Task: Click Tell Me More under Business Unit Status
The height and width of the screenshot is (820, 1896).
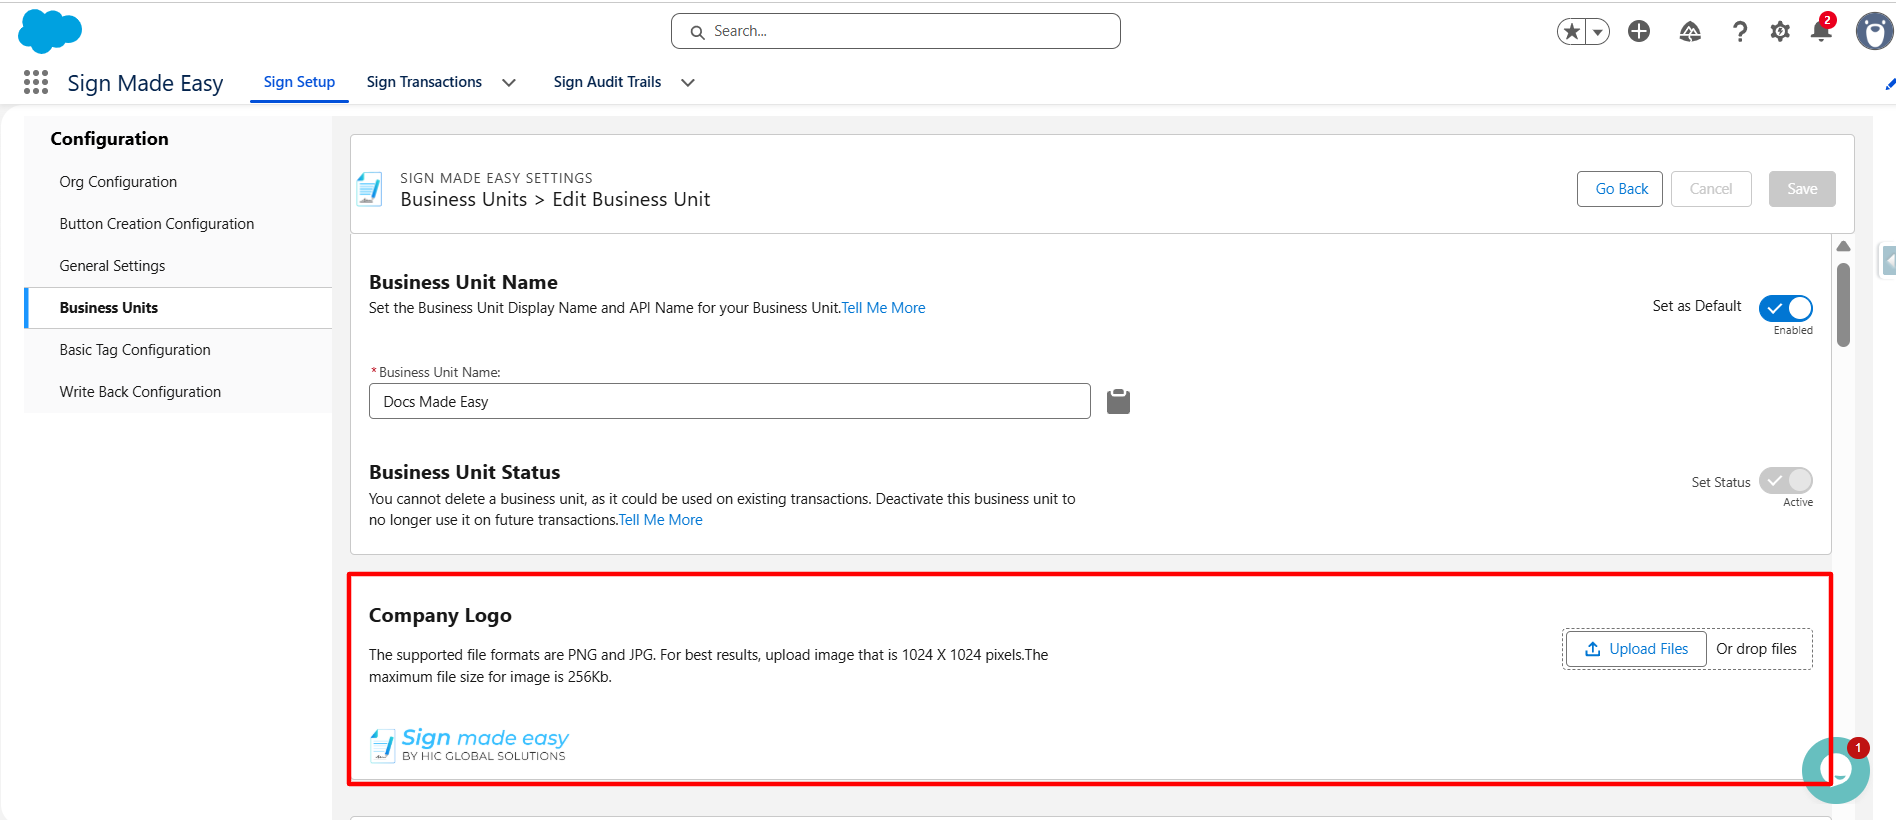Action: (660, 520)
